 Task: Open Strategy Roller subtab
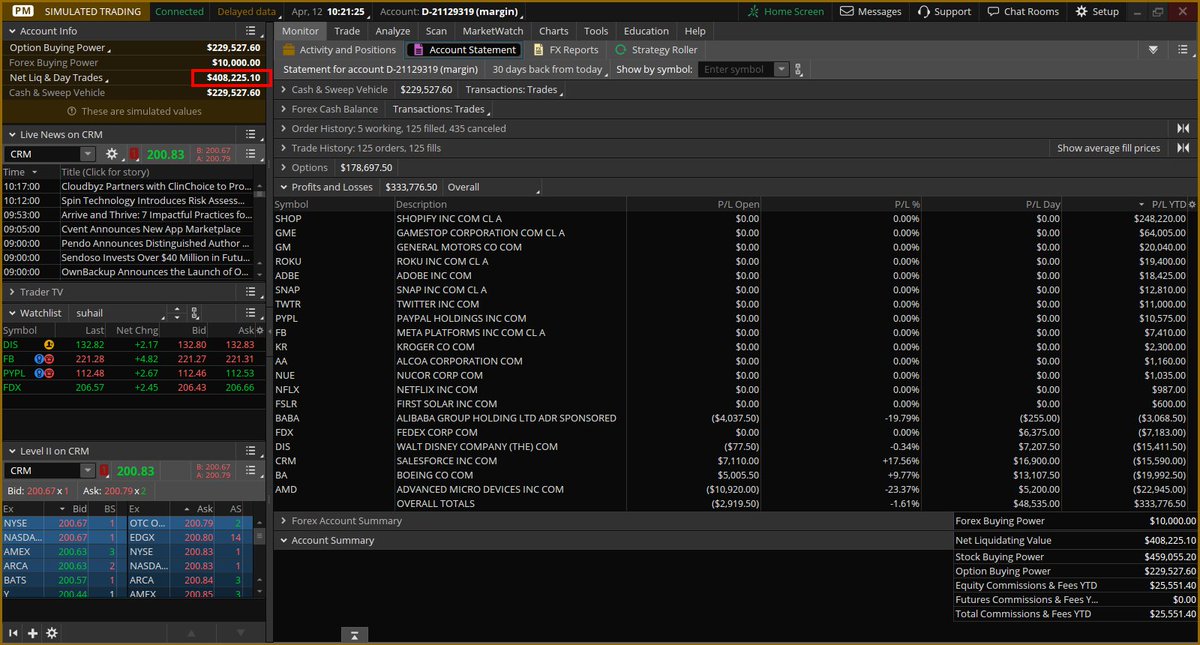coord(654,50)
